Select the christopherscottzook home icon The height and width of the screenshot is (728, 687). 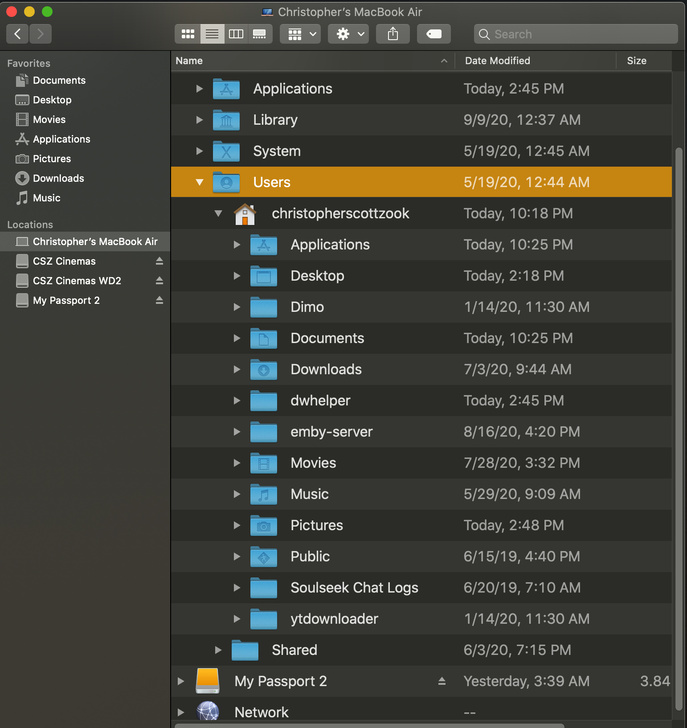coord(245,214)
